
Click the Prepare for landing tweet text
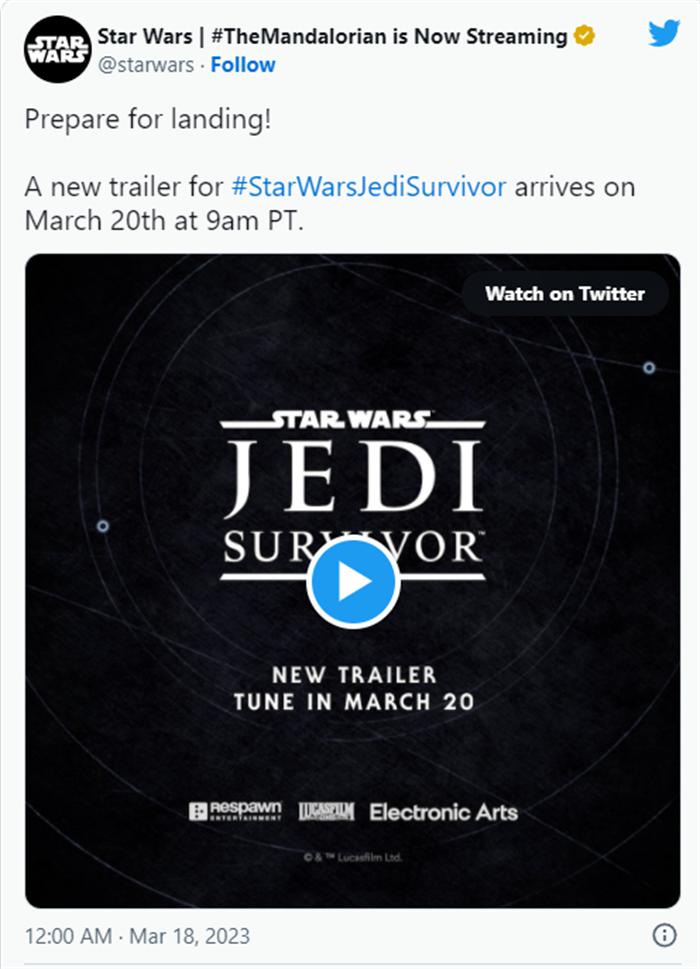pos(148,119)
